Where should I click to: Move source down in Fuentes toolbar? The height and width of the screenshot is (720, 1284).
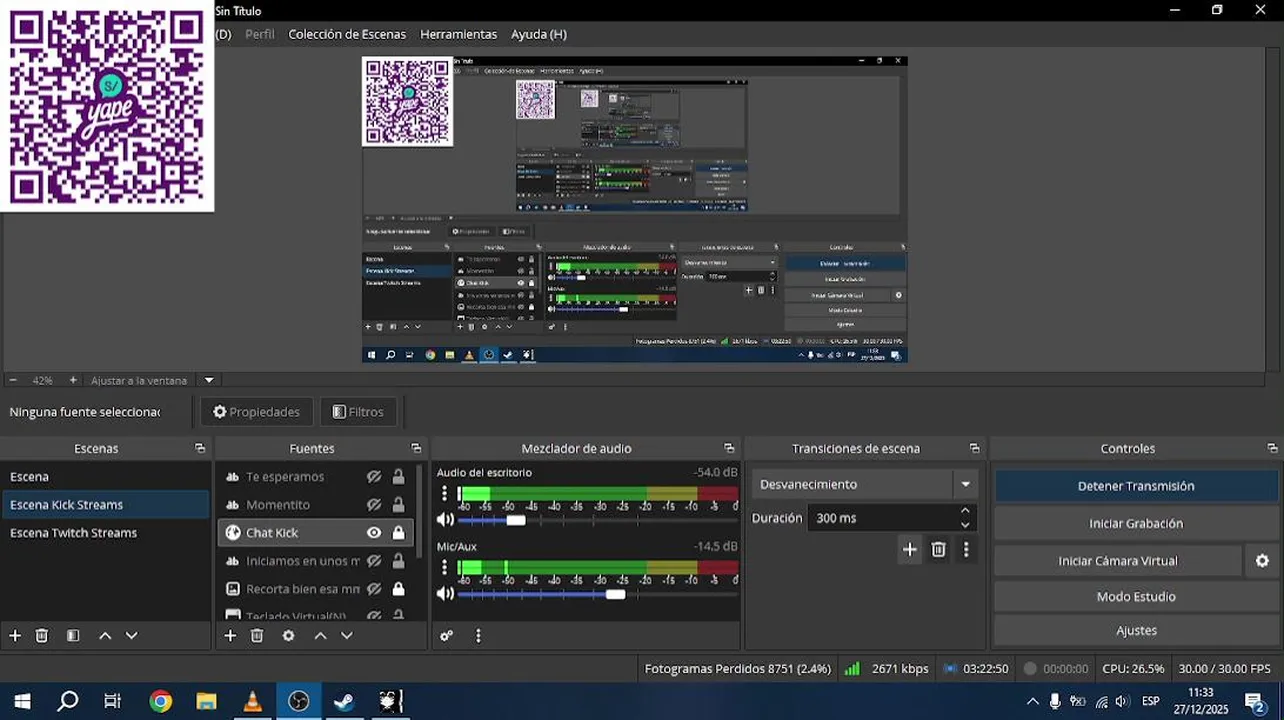347,636
